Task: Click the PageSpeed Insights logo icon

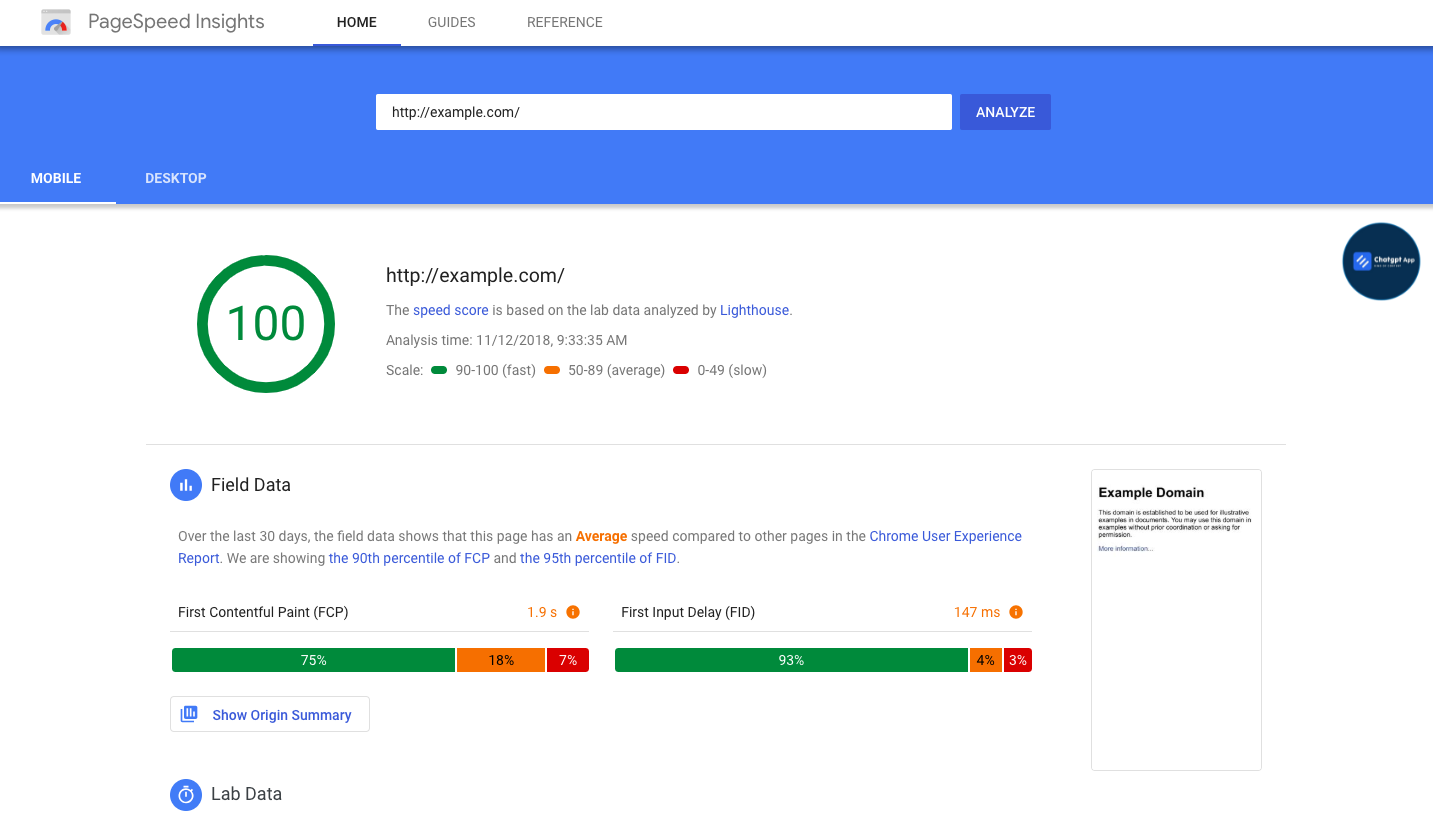Action: tap(56, 22)
